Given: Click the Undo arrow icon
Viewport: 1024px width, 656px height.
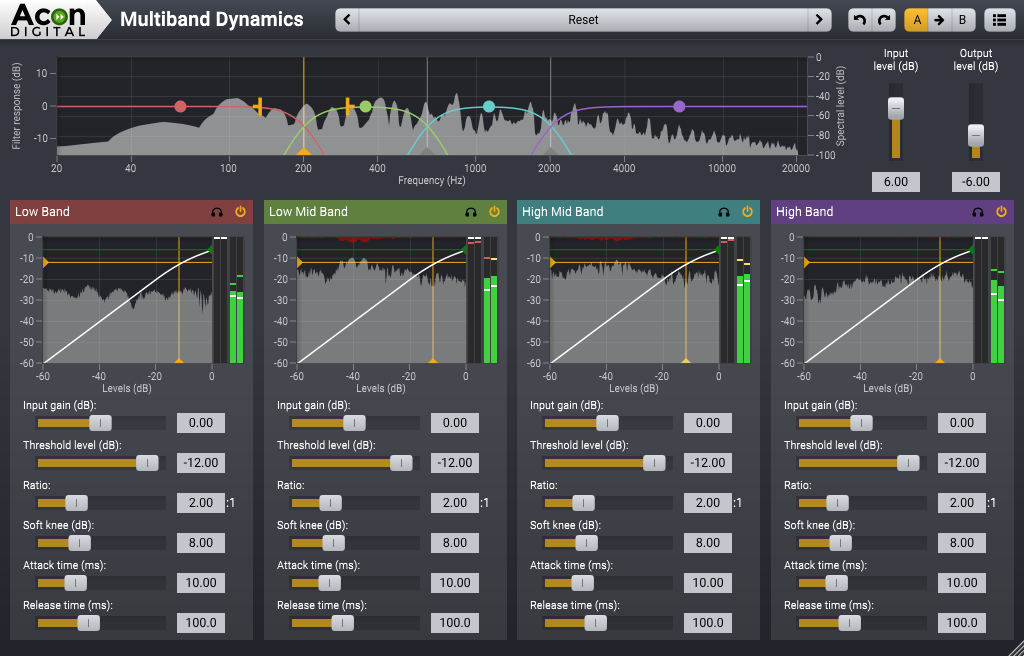Looking at the screenshot, I should (859, 19).
